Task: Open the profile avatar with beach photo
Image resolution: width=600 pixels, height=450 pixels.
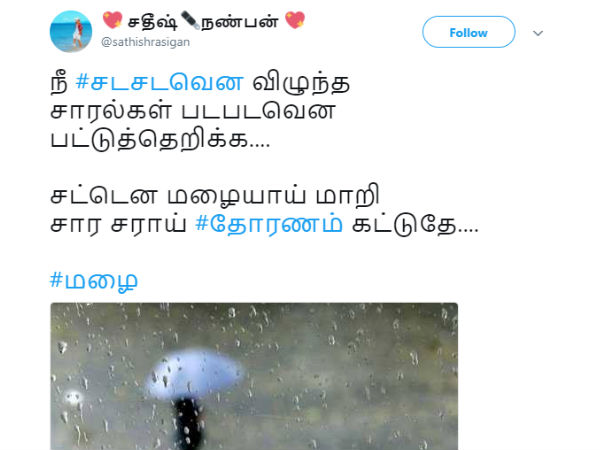Action: pos(71,31)
